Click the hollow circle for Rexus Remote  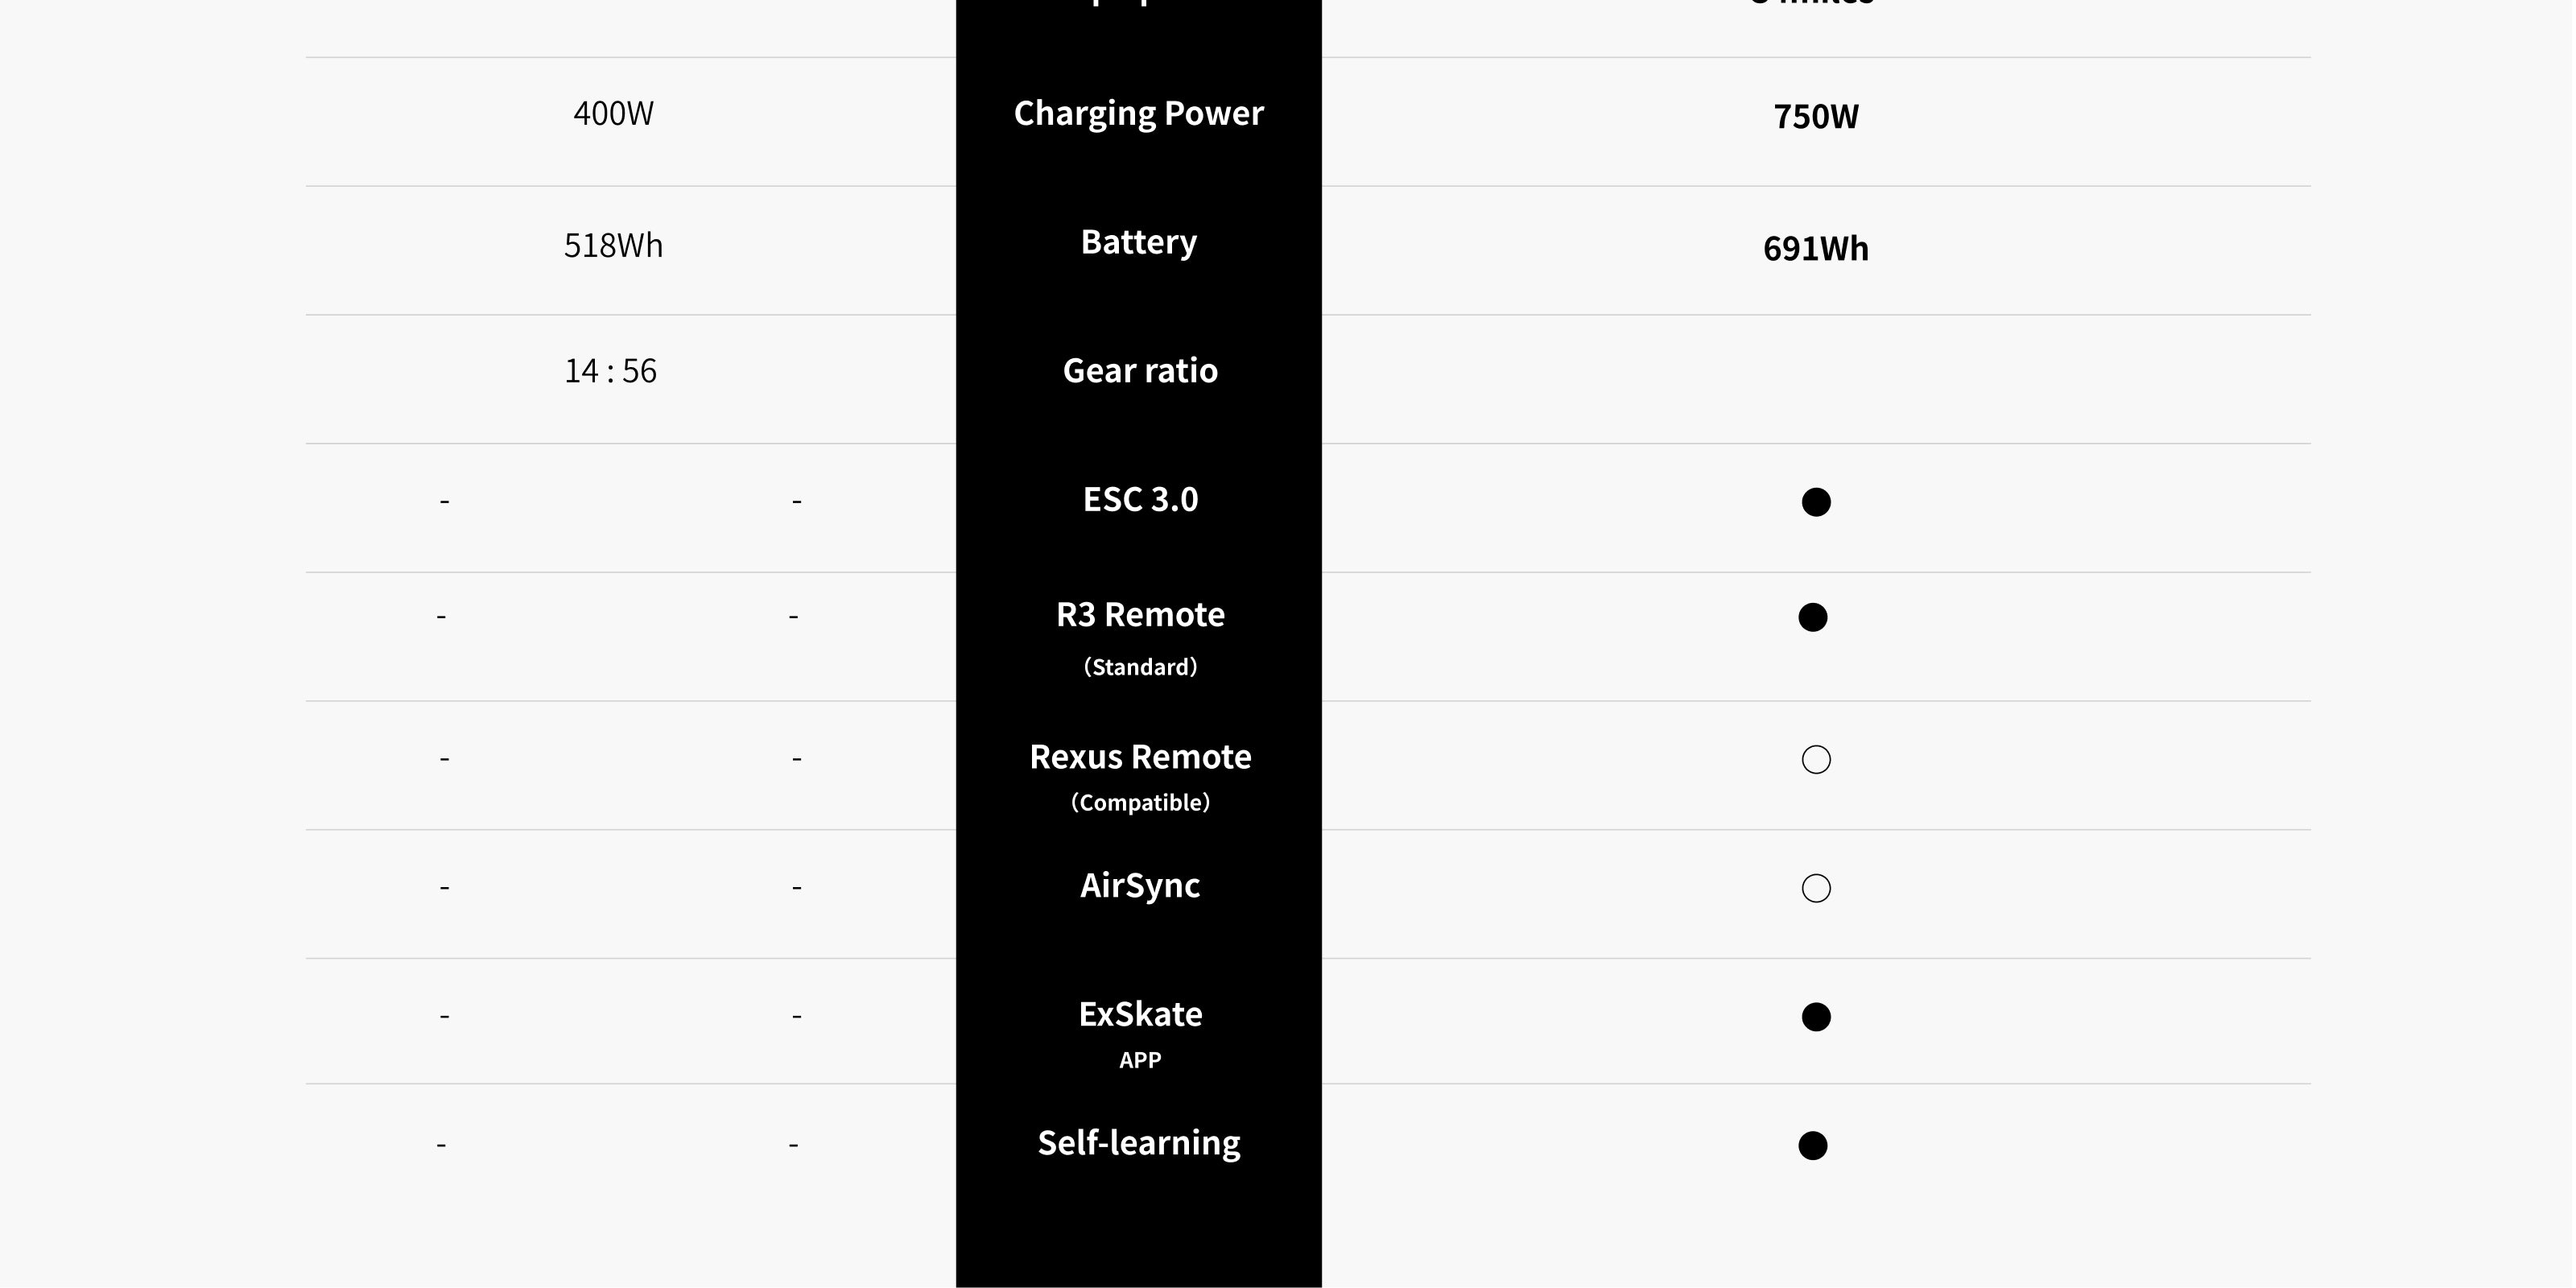coord(1816,760)
